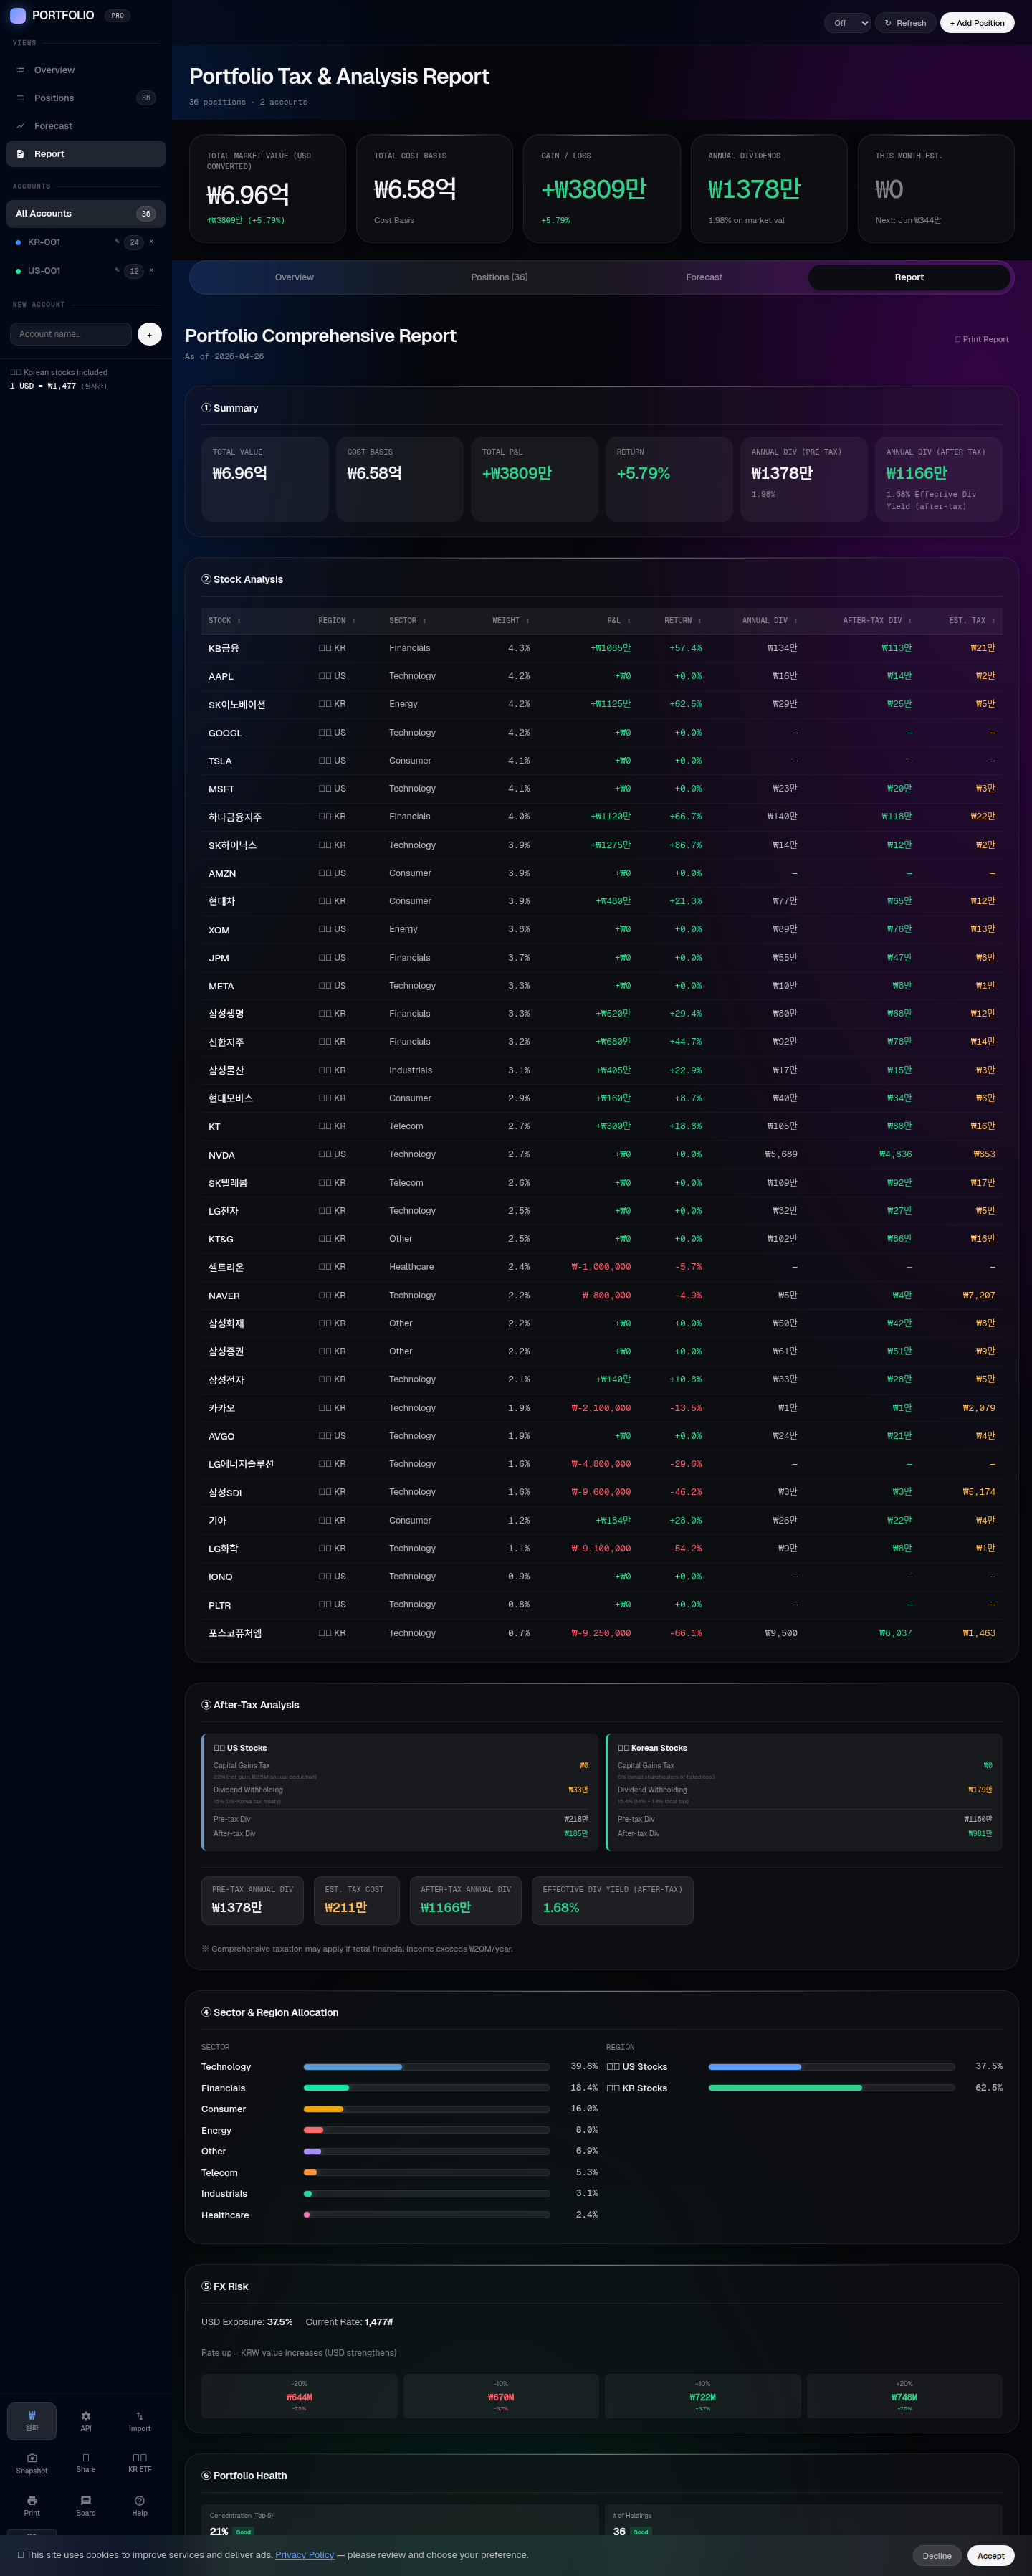Open API settings gear
This screenshot has height=2576, width=1032.
pyautogui.click(x=86, y=2421)
